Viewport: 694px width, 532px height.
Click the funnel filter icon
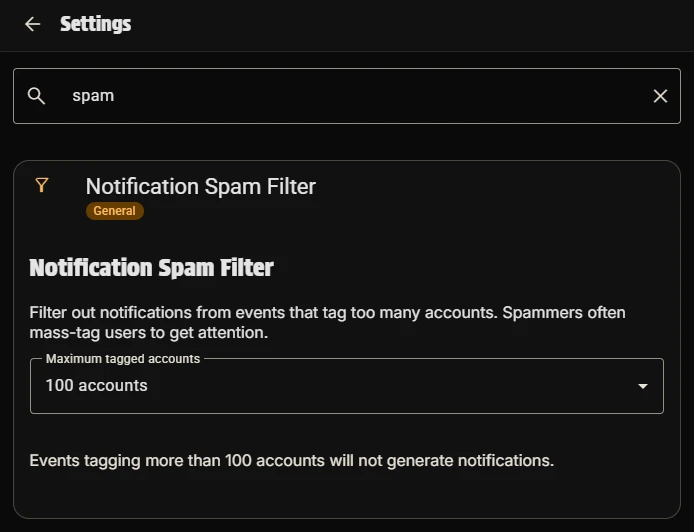tap(41, 185)
